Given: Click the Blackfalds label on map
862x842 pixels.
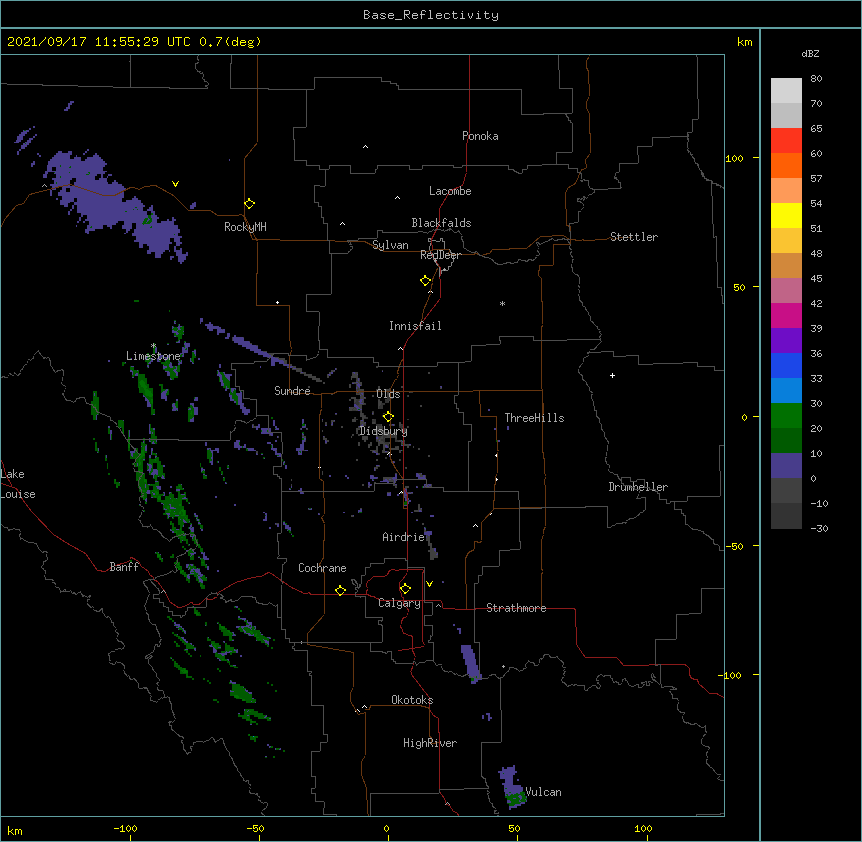Looking at the screenshot, I should click(441, 223).
